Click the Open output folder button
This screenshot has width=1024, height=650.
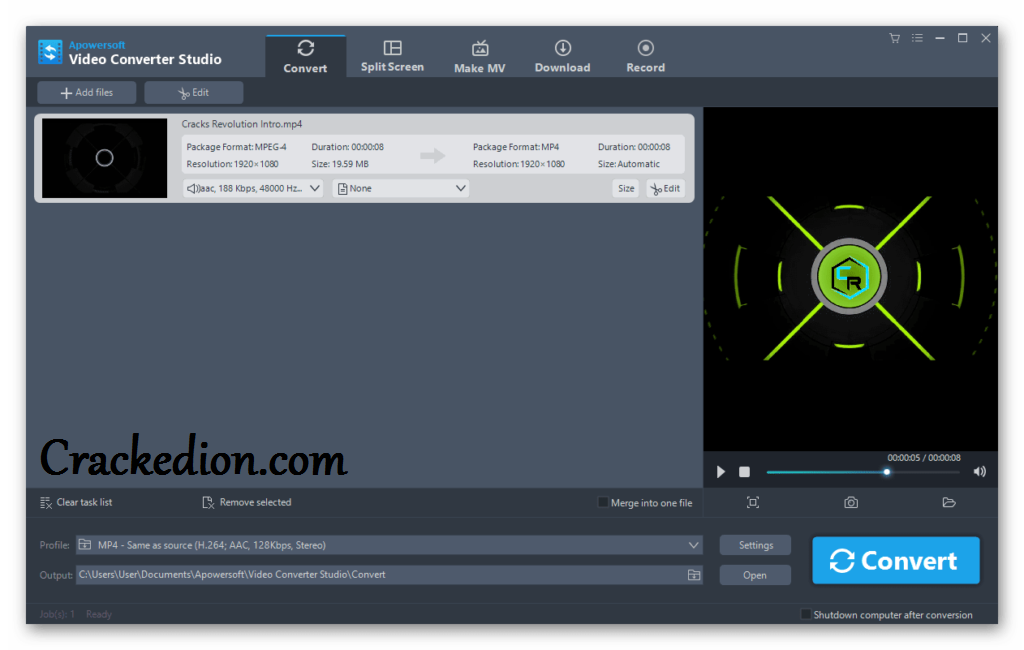pyautogui.click(x=755, y=575)
